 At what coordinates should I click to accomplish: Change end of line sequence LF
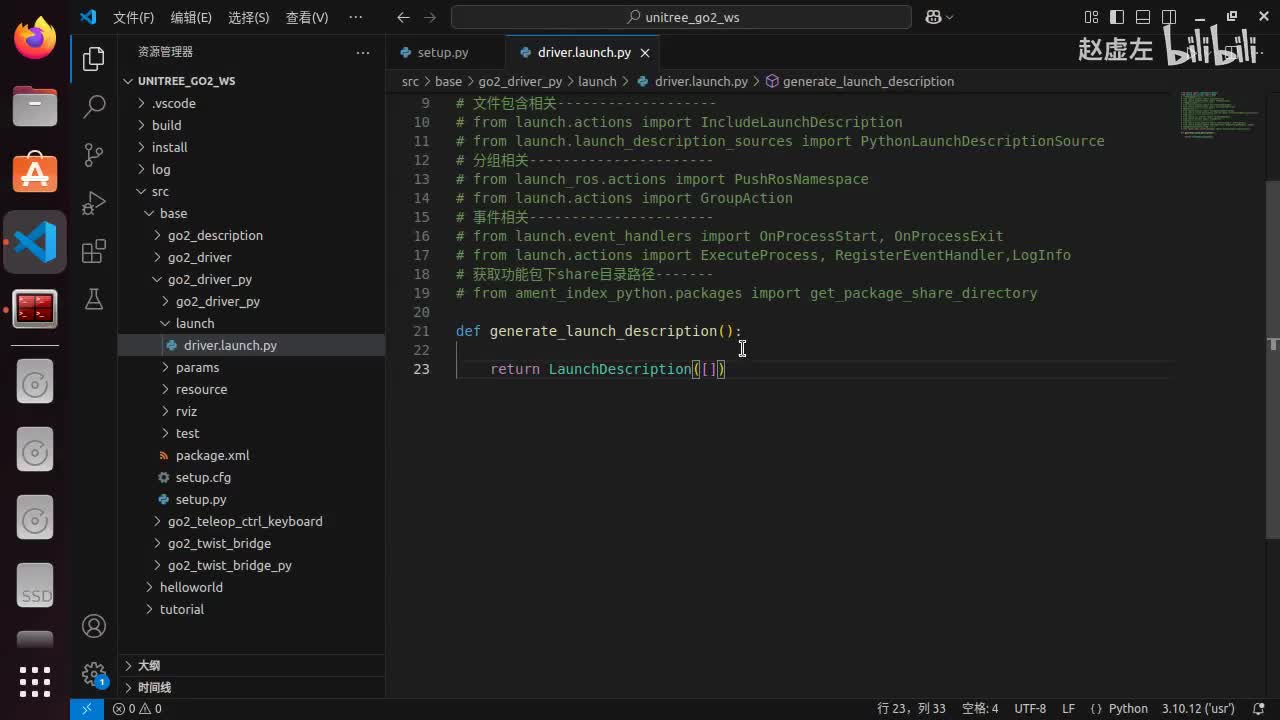coord(1068,708)
